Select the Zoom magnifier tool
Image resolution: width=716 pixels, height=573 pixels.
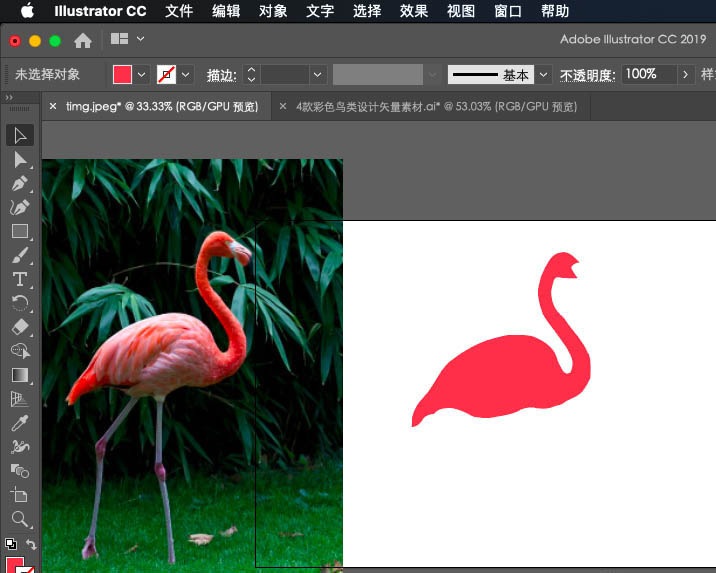tap(20, 519)
